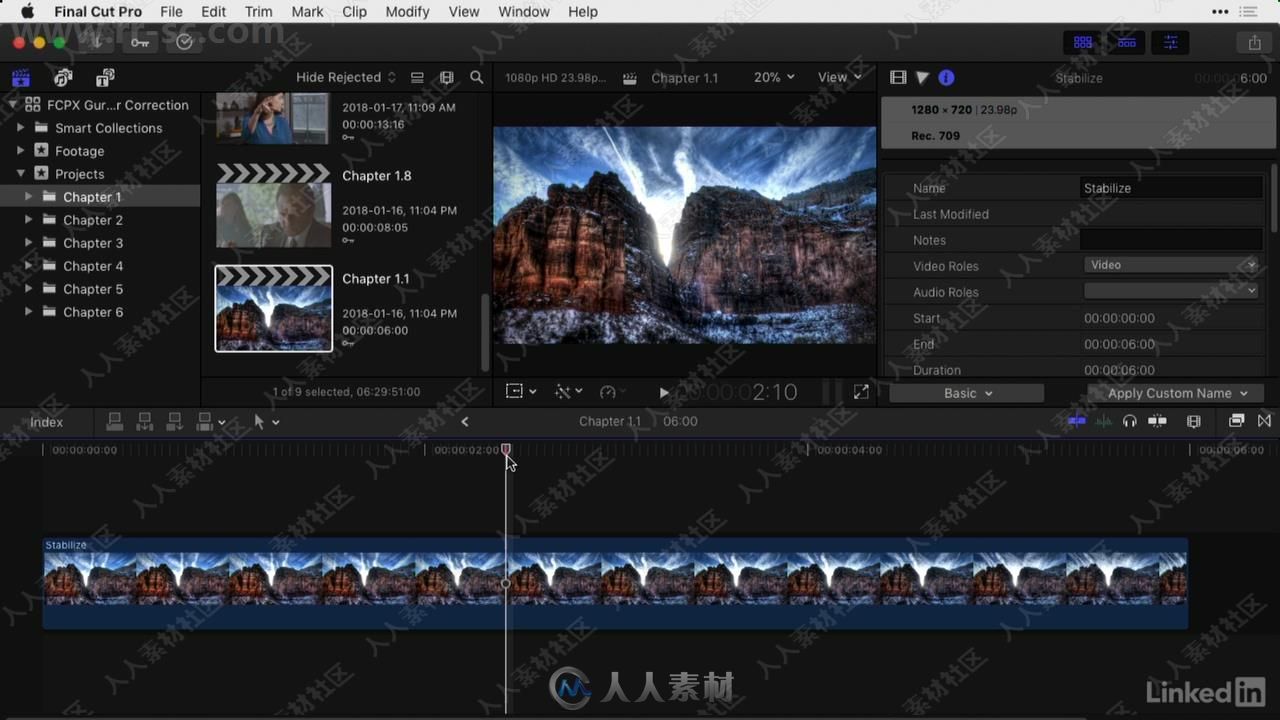Open the Modify menu
The image size is (1280, 720).
click(x=407, y=12)
